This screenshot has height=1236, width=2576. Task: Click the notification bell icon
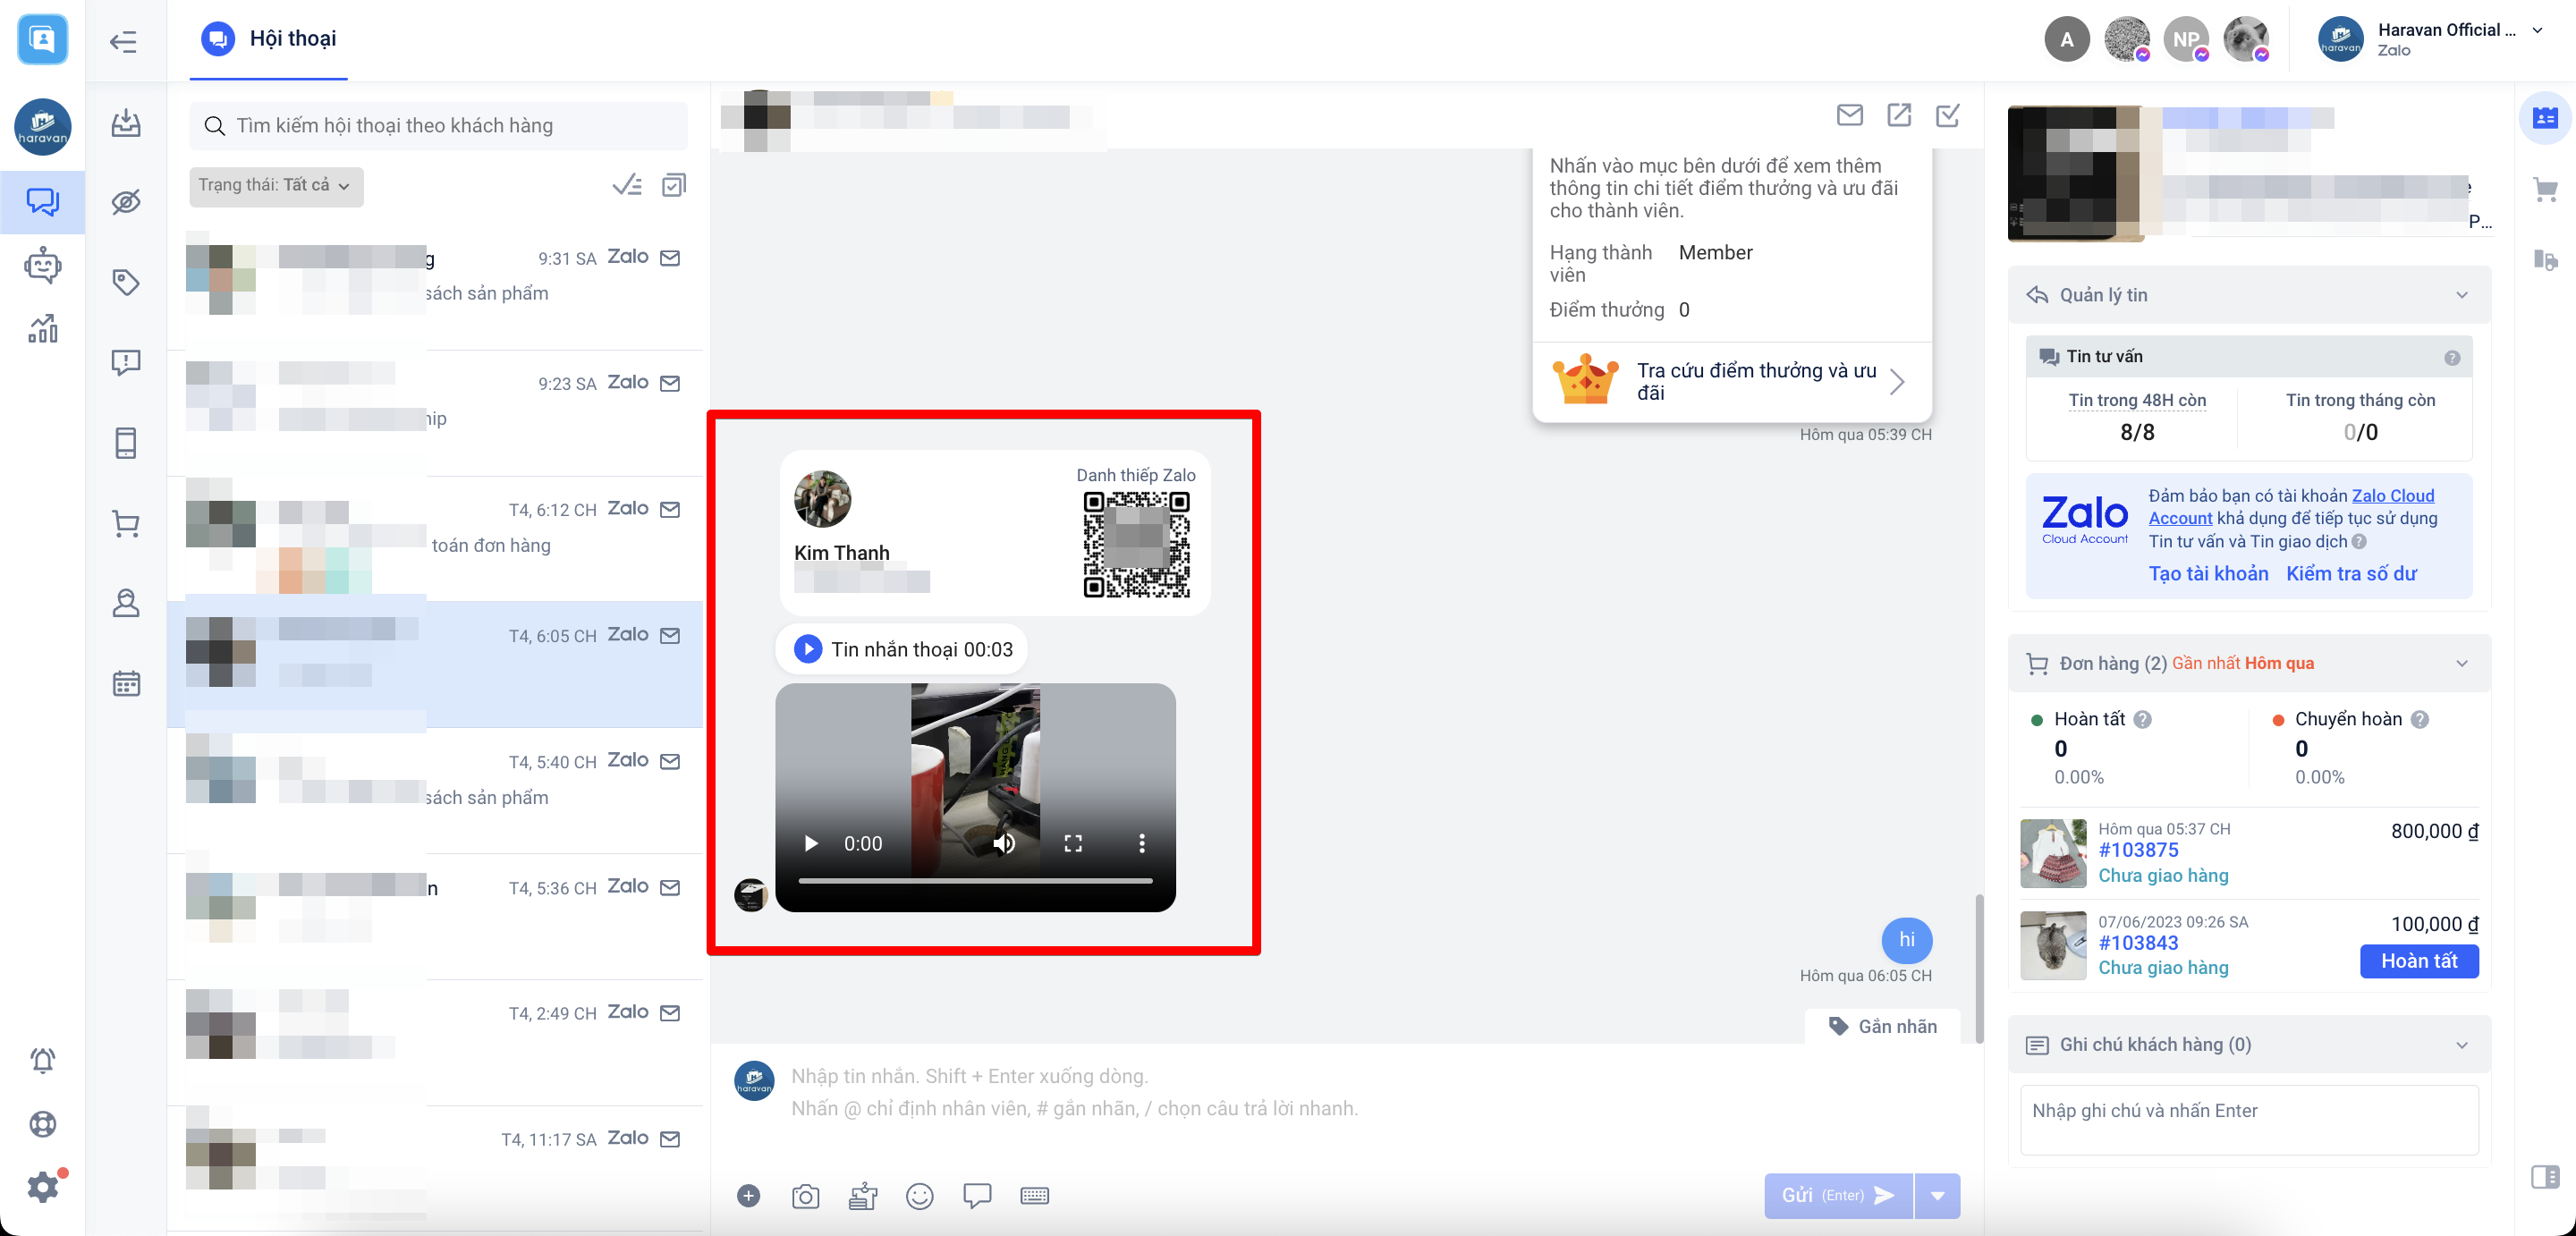[42, 1060]
